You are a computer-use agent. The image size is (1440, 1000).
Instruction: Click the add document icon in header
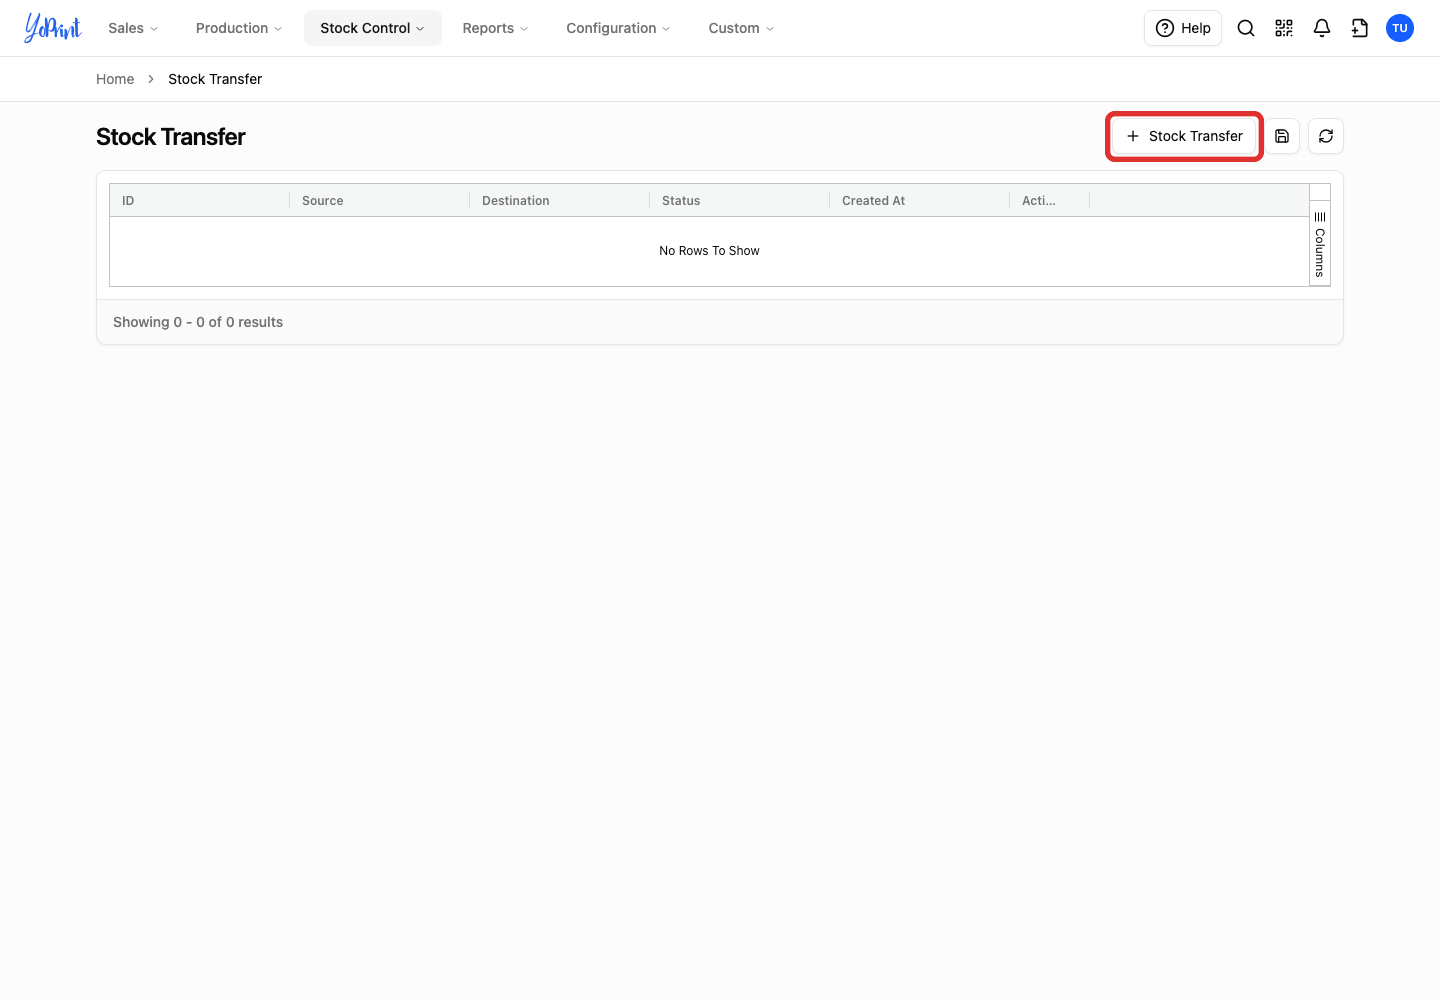(x=1360, y=28)
